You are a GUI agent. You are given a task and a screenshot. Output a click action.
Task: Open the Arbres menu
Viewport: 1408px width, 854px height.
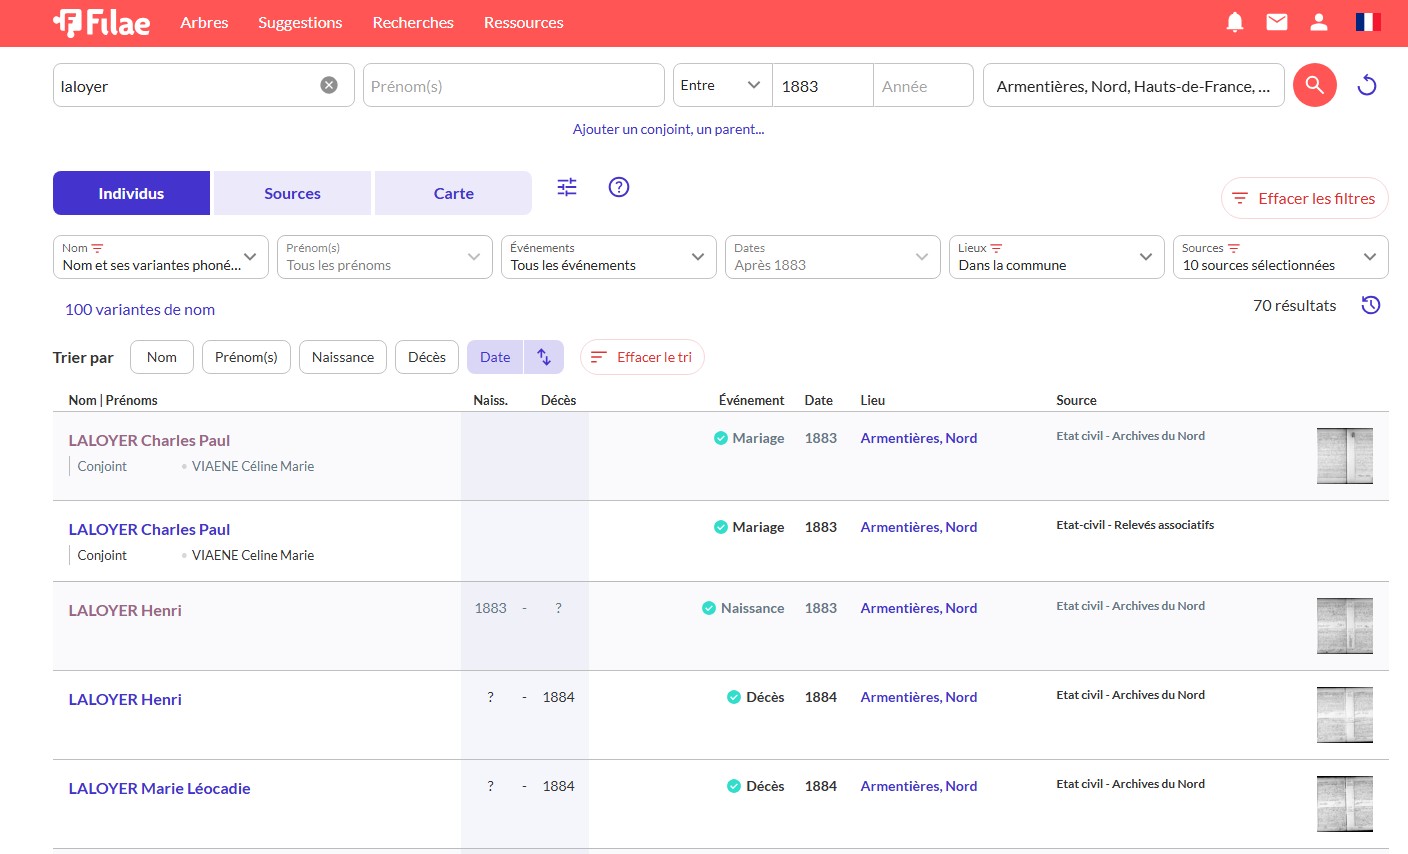pyautogui.click(x=204, y=22)
